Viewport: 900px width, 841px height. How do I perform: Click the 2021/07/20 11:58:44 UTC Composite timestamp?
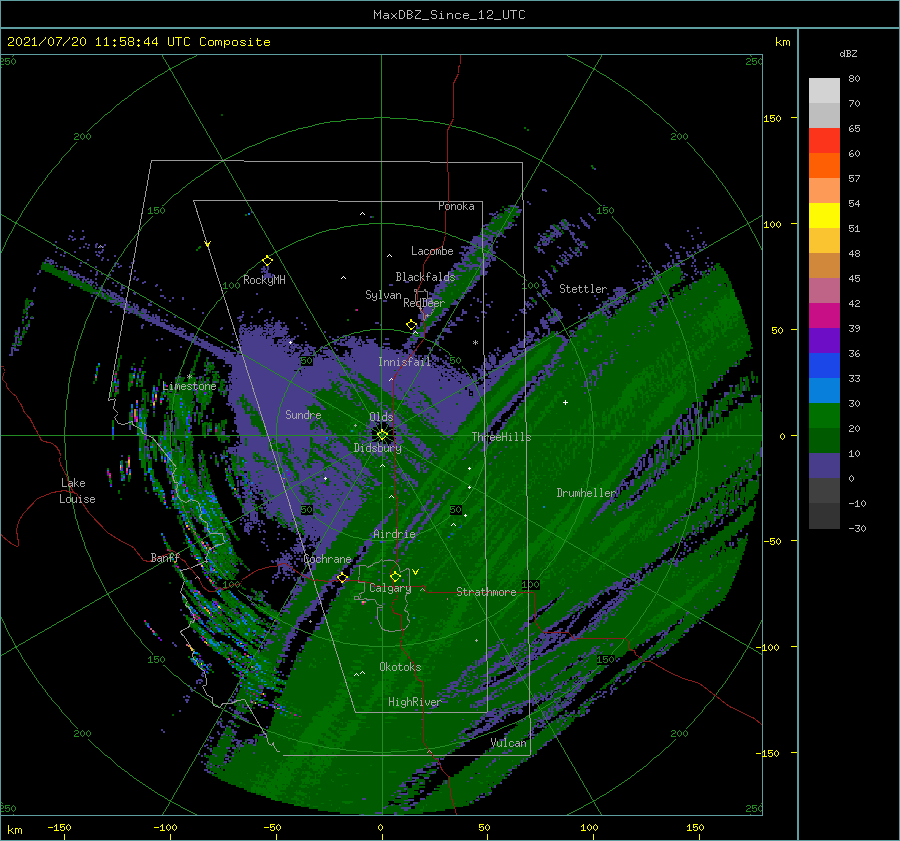point(138,42)
